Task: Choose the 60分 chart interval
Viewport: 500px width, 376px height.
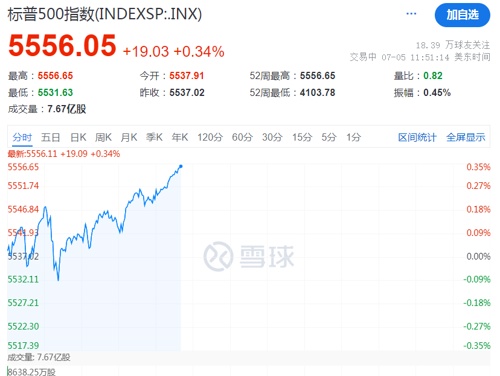Action: pos(242,137)
